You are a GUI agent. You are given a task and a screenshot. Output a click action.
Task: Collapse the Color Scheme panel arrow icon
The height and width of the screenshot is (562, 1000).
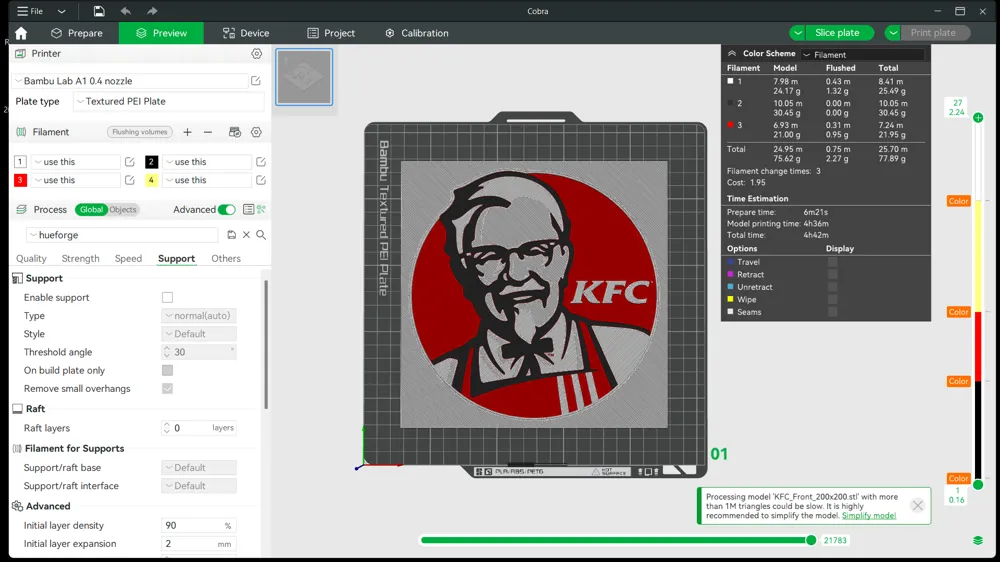point(732,54)
